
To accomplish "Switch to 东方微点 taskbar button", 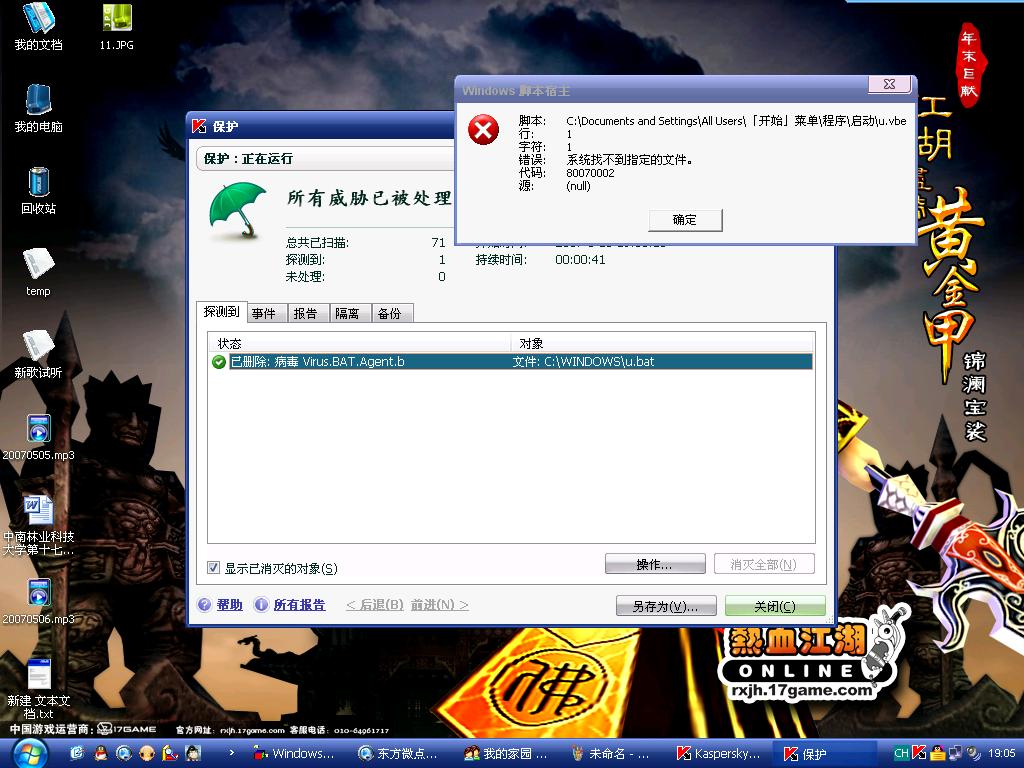I will pyautogui.click(x=399, y=754).
